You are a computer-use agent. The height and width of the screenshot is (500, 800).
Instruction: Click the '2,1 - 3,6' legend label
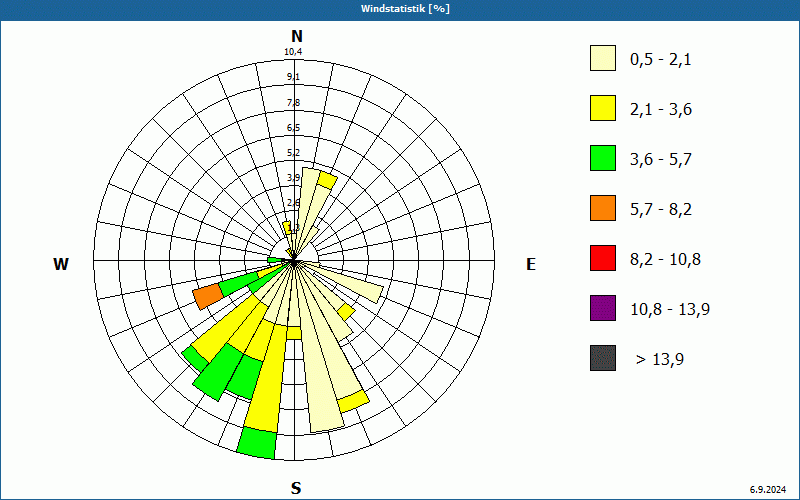coord(661,110)
